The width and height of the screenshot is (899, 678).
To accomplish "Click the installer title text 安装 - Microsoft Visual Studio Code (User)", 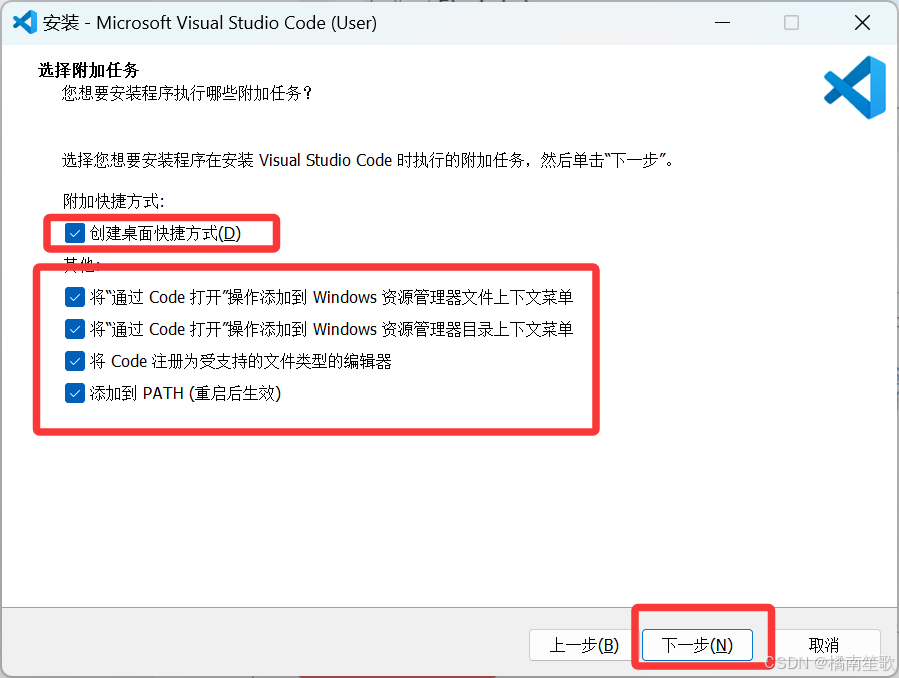I will tap(210, 23).
